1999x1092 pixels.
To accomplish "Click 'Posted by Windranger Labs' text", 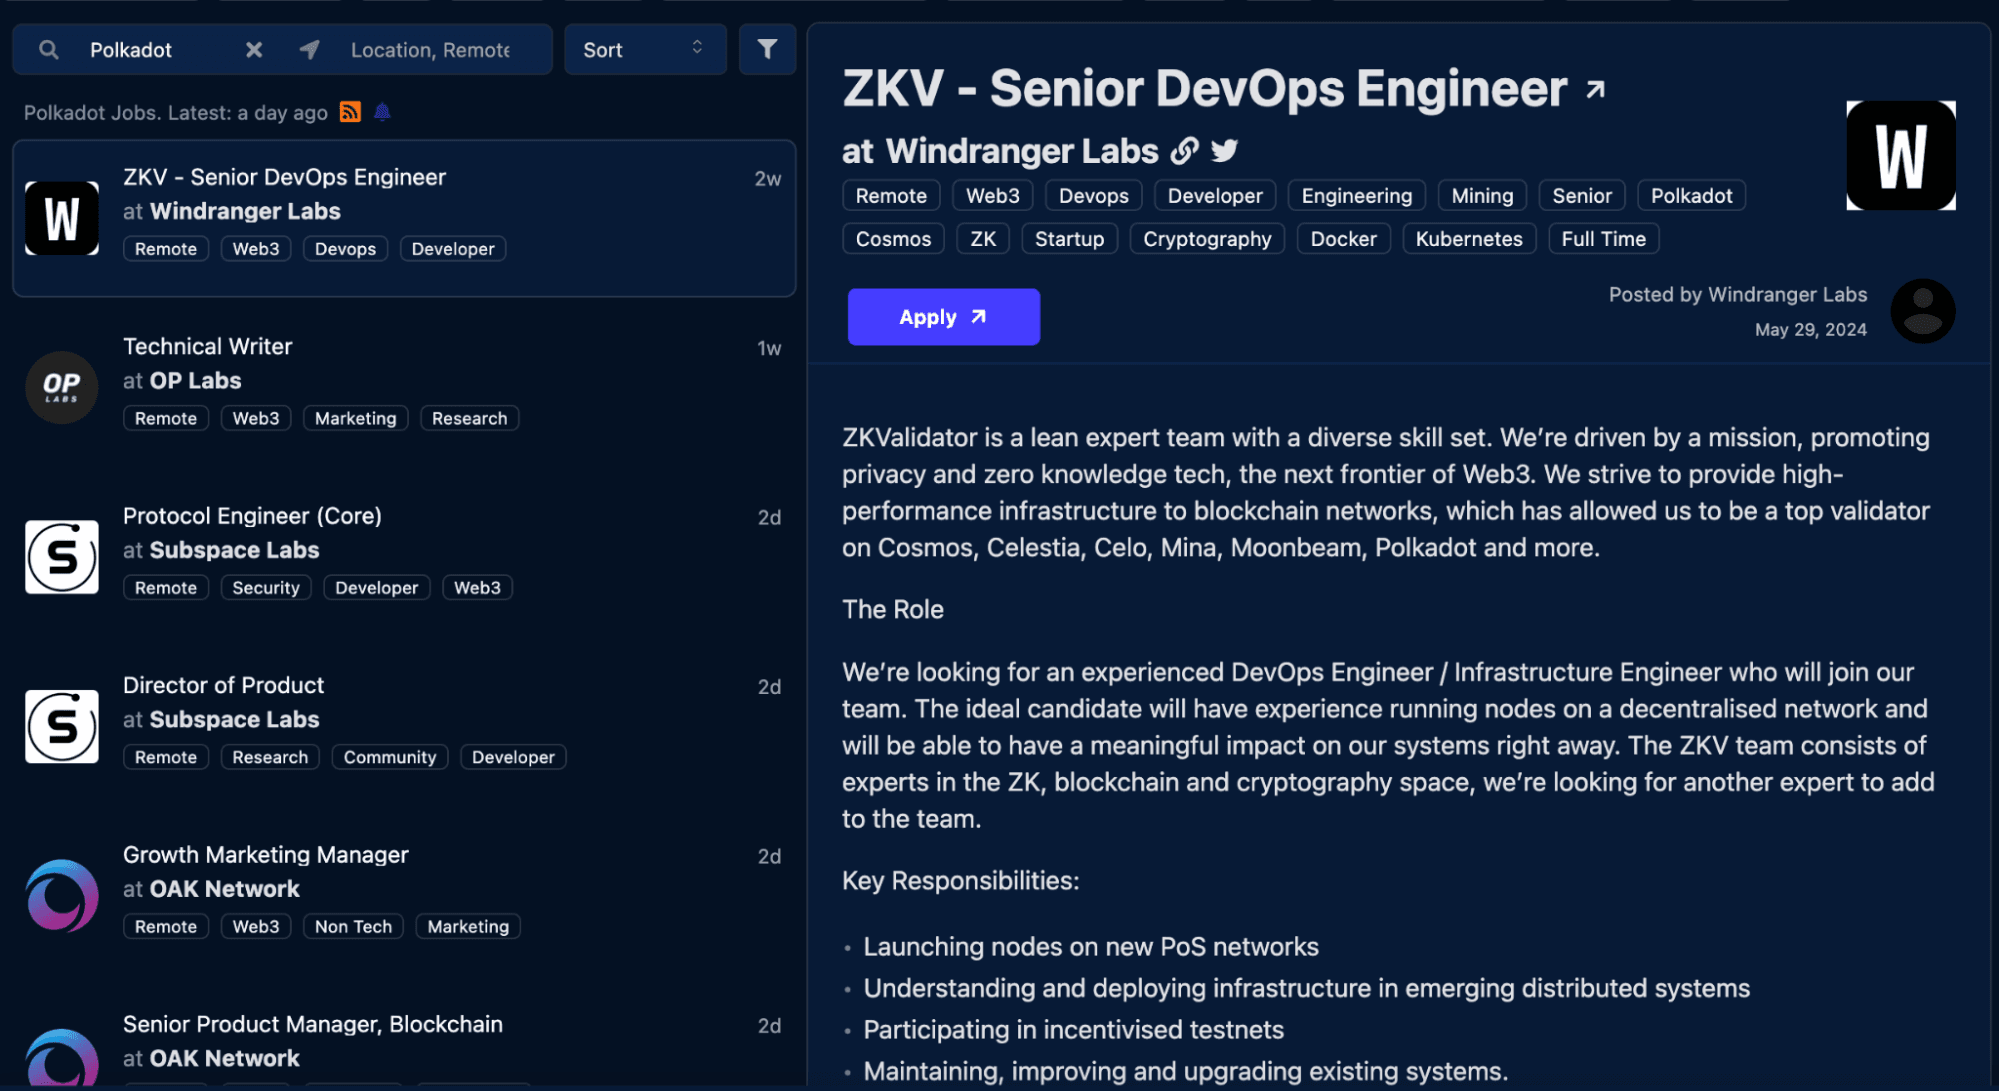I will tap(1738, 295).
